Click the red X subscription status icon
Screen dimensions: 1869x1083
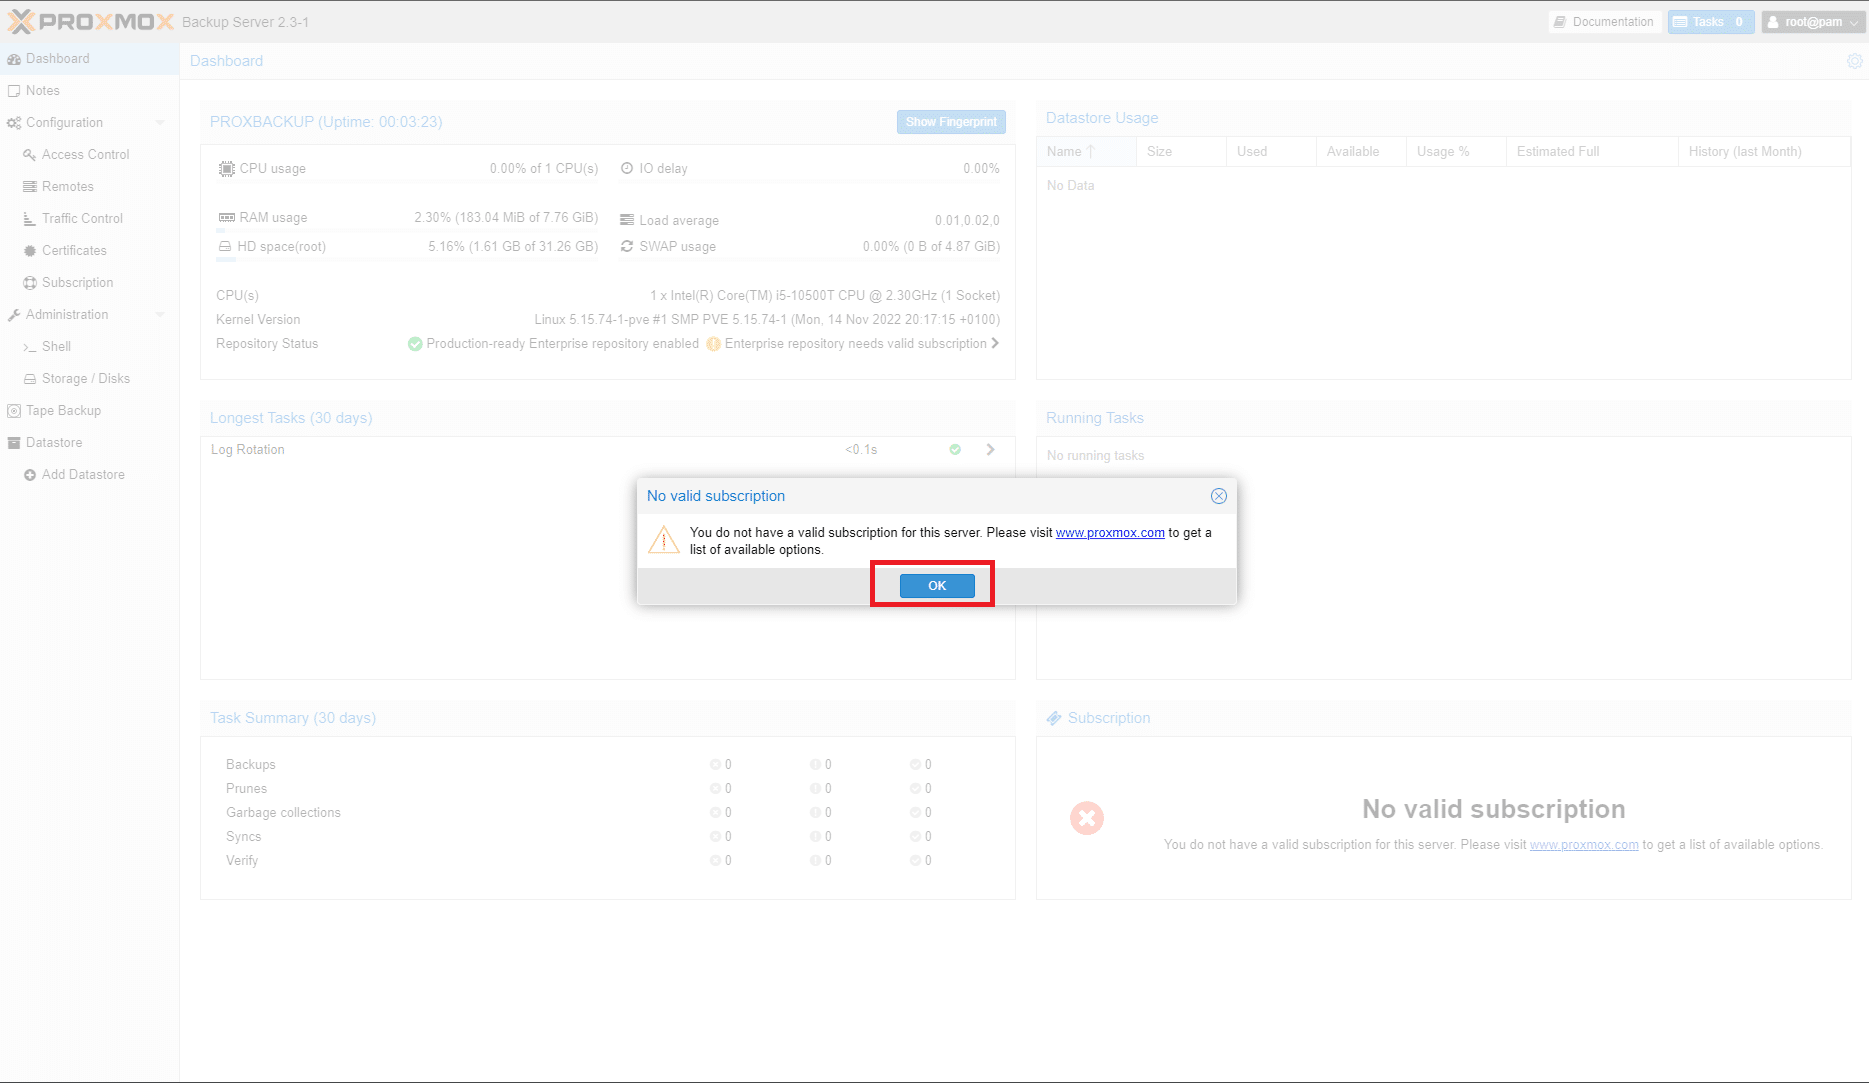pyautogui.click(x=1087, y=818)
